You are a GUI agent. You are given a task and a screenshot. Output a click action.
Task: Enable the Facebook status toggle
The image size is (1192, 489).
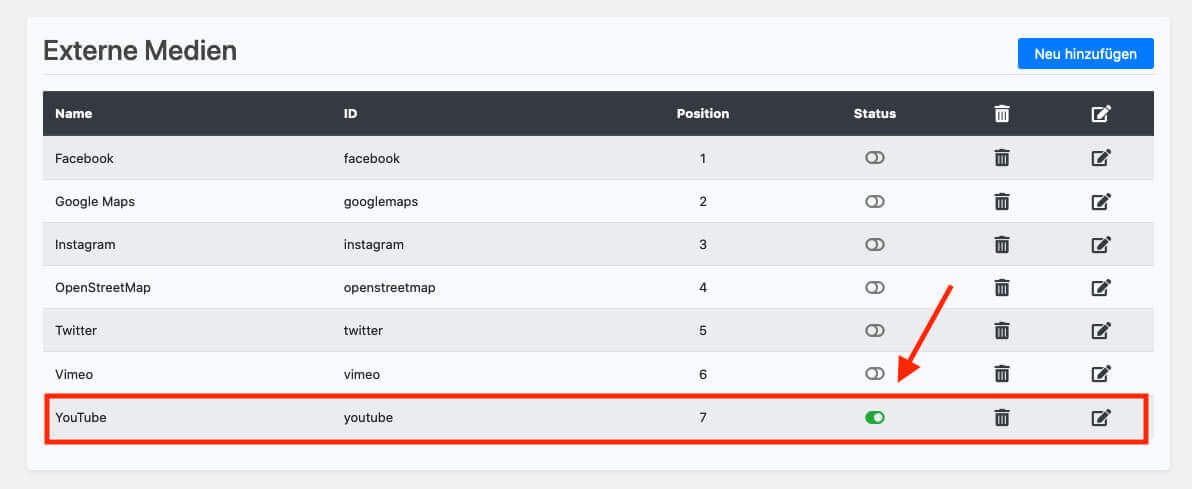click(x=875, y=158)
